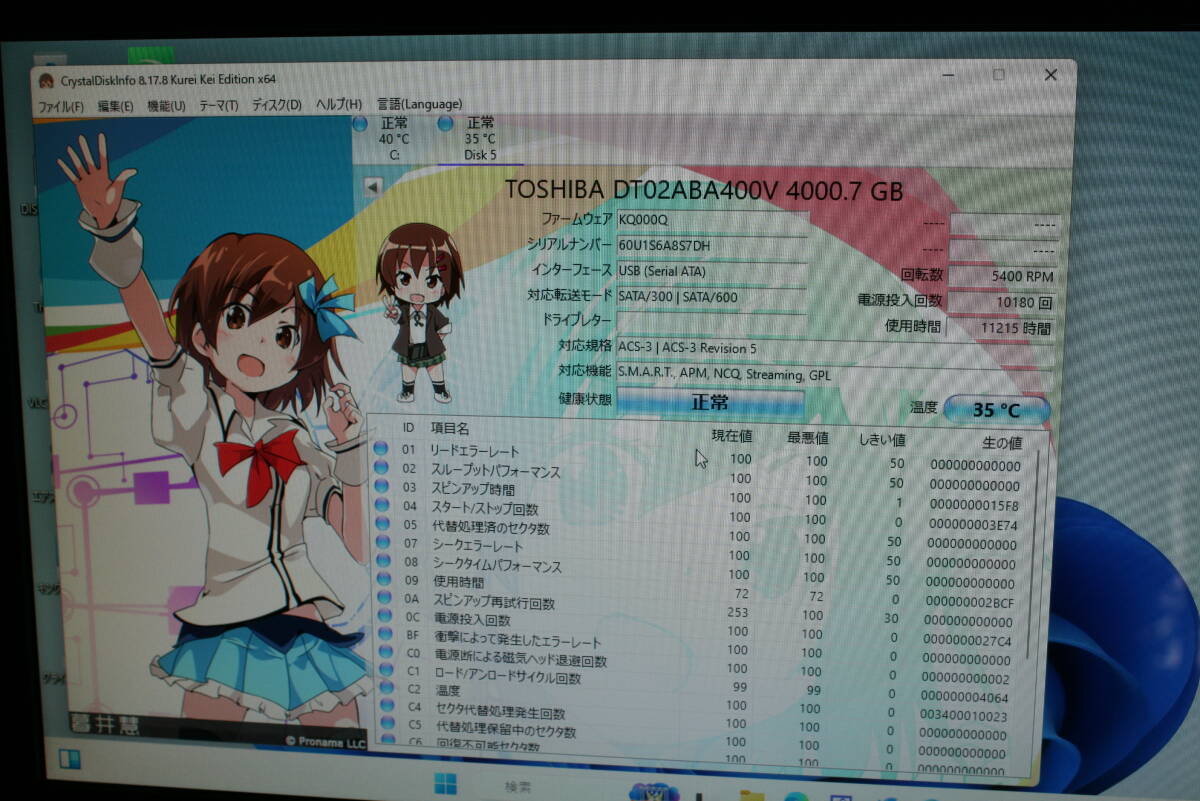Click status icon for C2 温度
The height and width of the screenshot is (801, 1200).
coord(385,689)
